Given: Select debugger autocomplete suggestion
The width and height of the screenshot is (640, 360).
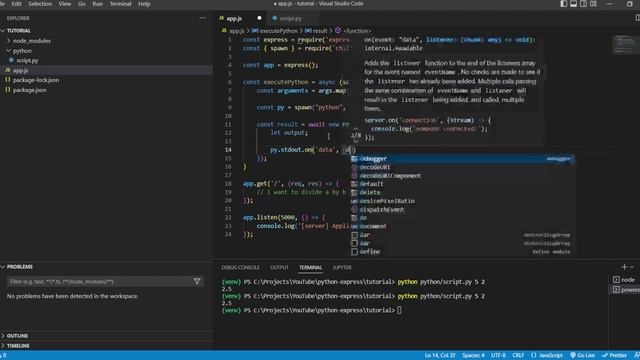Looking at the screenshot, I should pyautogui.click(x=462, y=159).
